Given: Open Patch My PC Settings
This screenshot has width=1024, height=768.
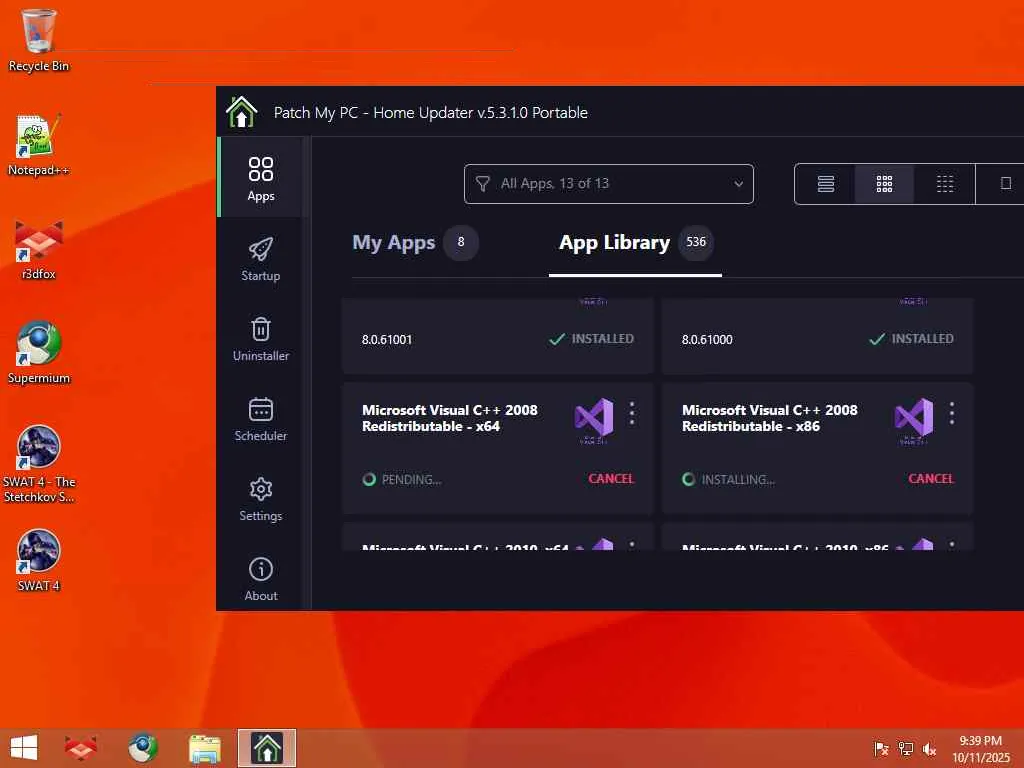Looking at the screenshot, I should coord(261,498).
